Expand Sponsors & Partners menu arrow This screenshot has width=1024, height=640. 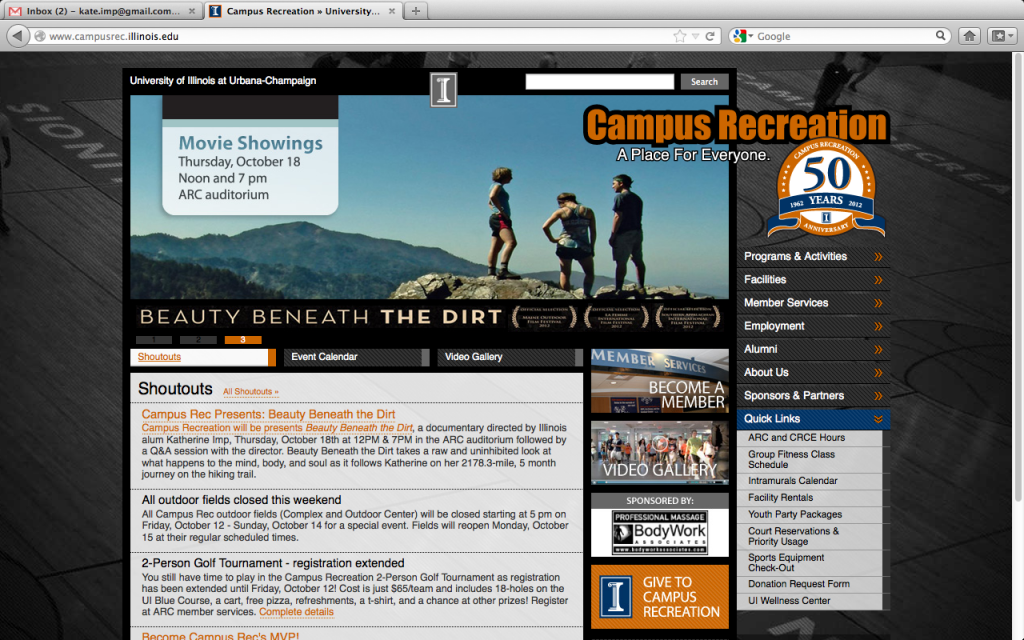[878, 396]
